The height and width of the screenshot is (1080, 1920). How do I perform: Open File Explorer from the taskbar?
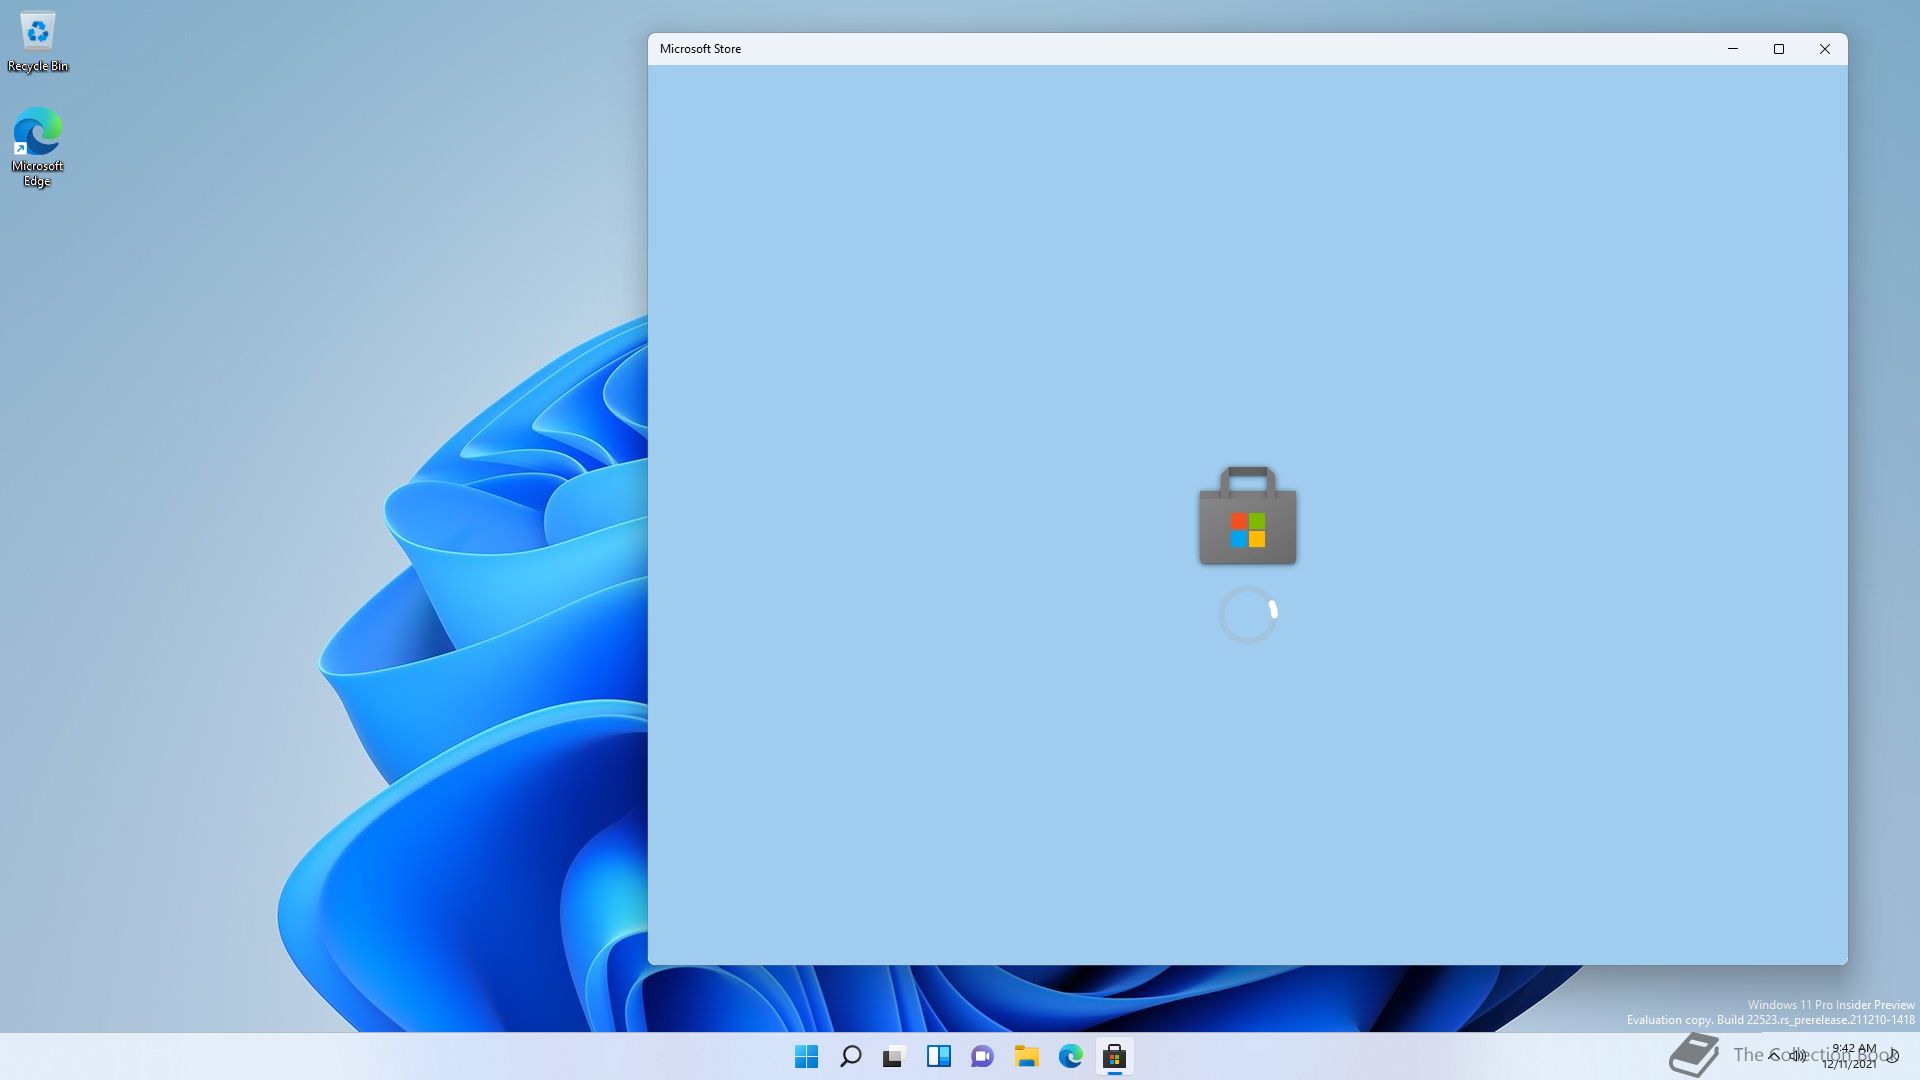[x=1026, y=1056]
